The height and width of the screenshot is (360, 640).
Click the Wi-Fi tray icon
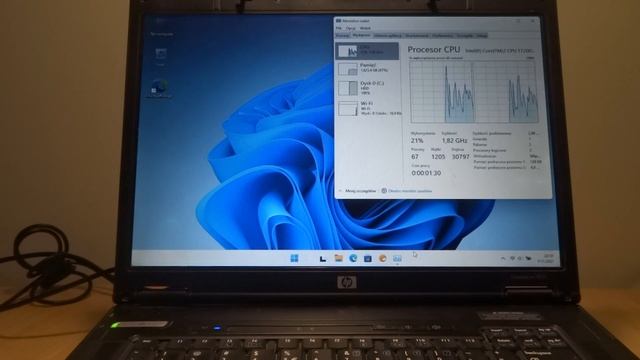(512, 258)
